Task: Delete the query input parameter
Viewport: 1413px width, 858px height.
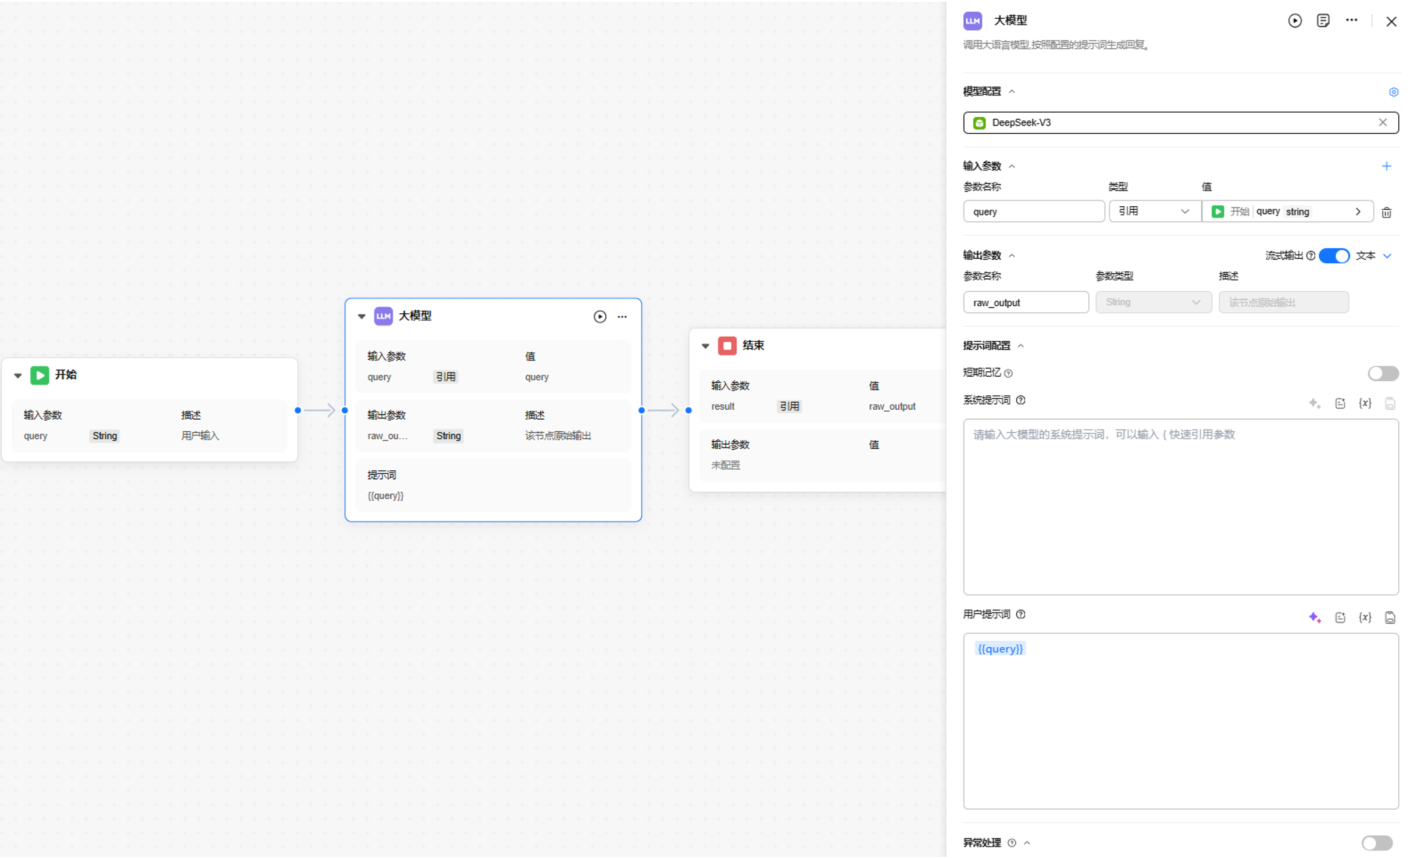Action: click(x=1386, y=212)
